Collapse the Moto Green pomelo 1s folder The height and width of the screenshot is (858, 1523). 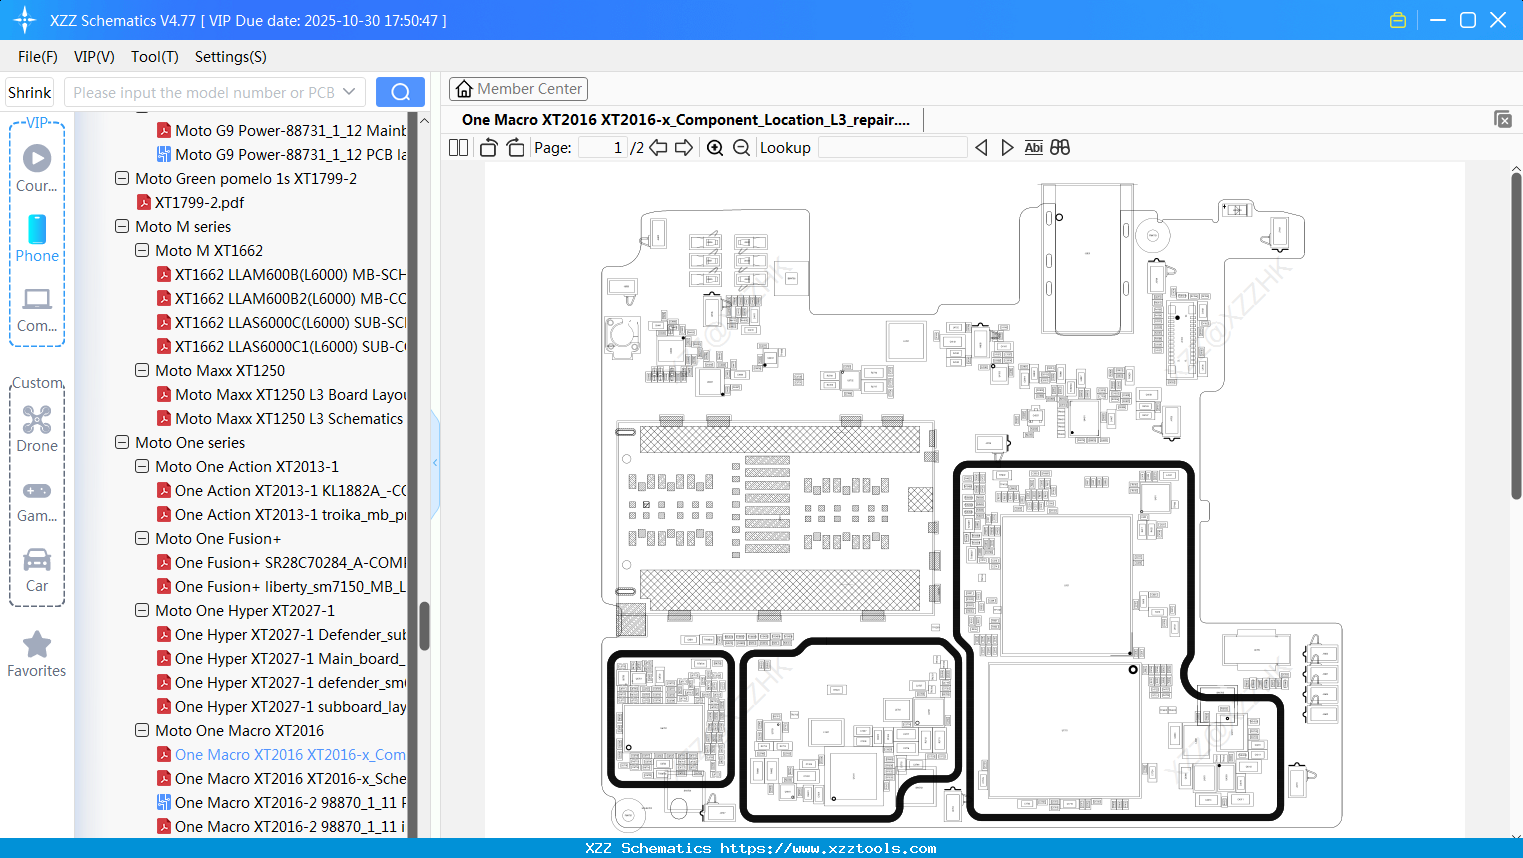pyautogui.click(x=122, y=178)
